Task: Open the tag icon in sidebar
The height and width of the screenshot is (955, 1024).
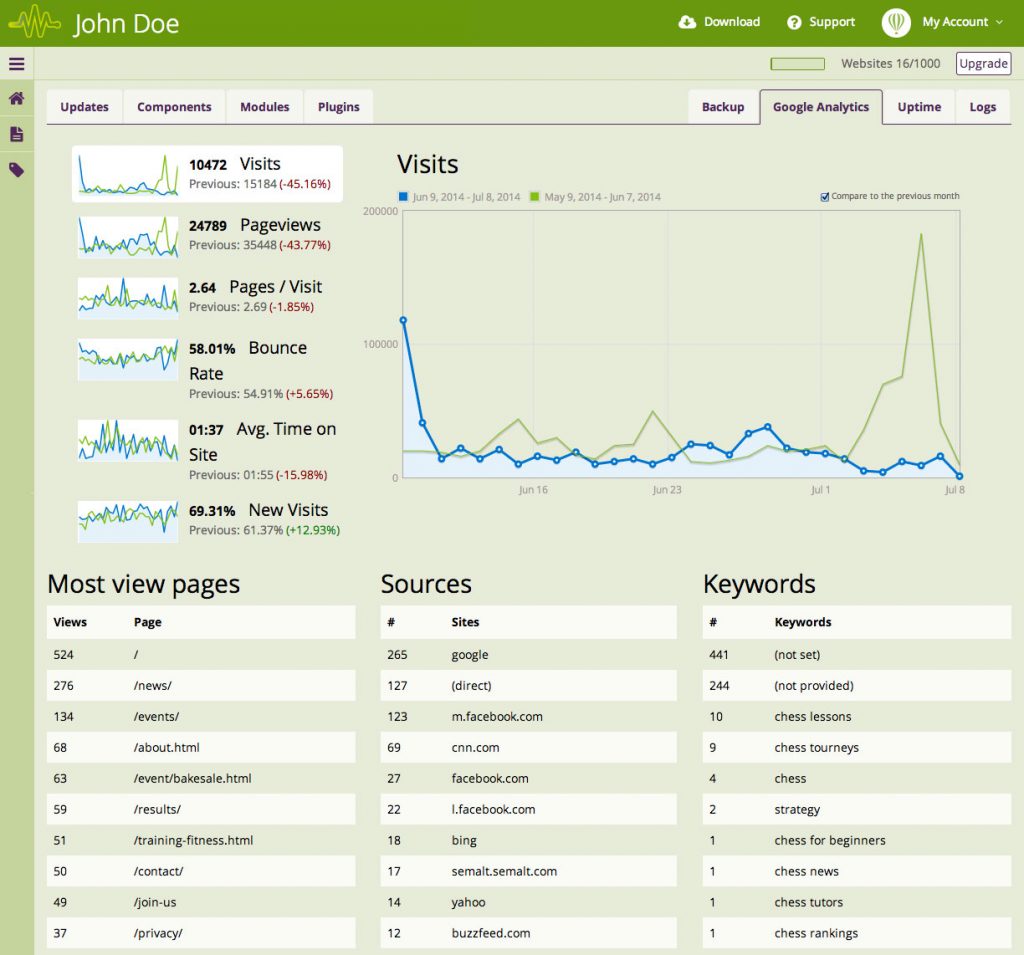Action: [x=16, y=170]
